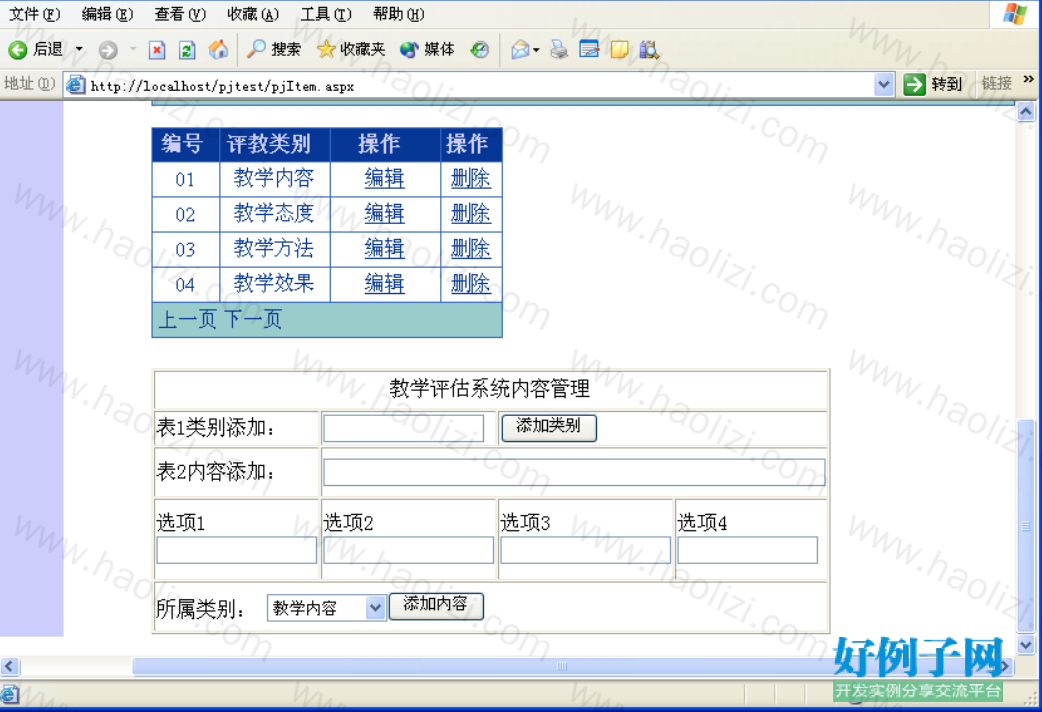Click 编辑 link for 教学内容 row

(384, 178)
